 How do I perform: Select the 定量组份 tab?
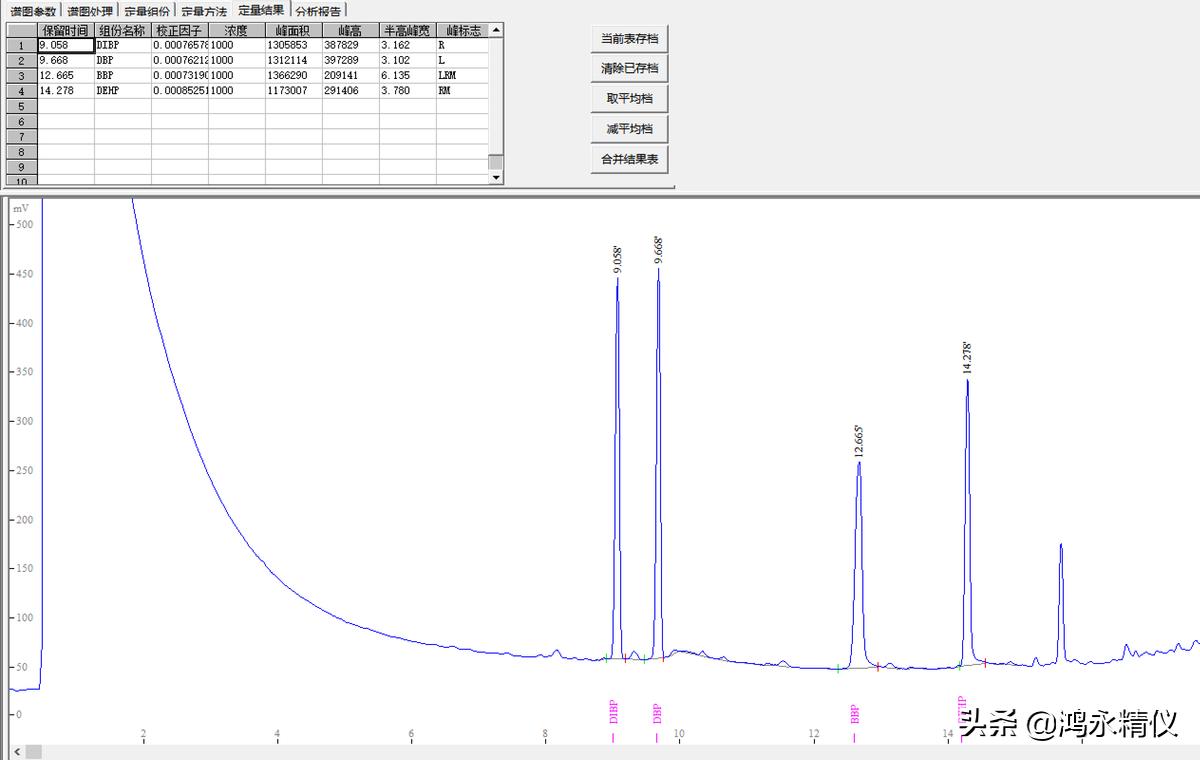click(147, 11)
